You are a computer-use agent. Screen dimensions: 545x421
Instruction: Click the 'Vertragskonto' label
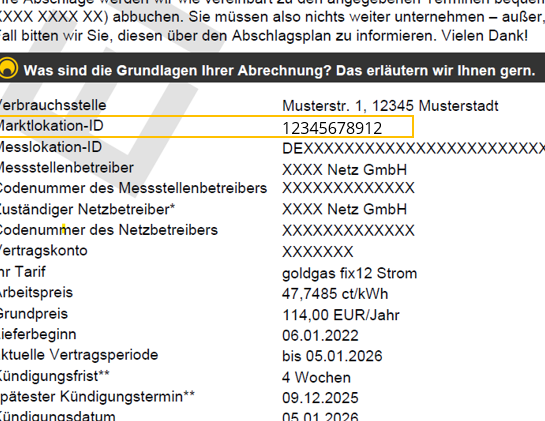(x=43, y=251)
